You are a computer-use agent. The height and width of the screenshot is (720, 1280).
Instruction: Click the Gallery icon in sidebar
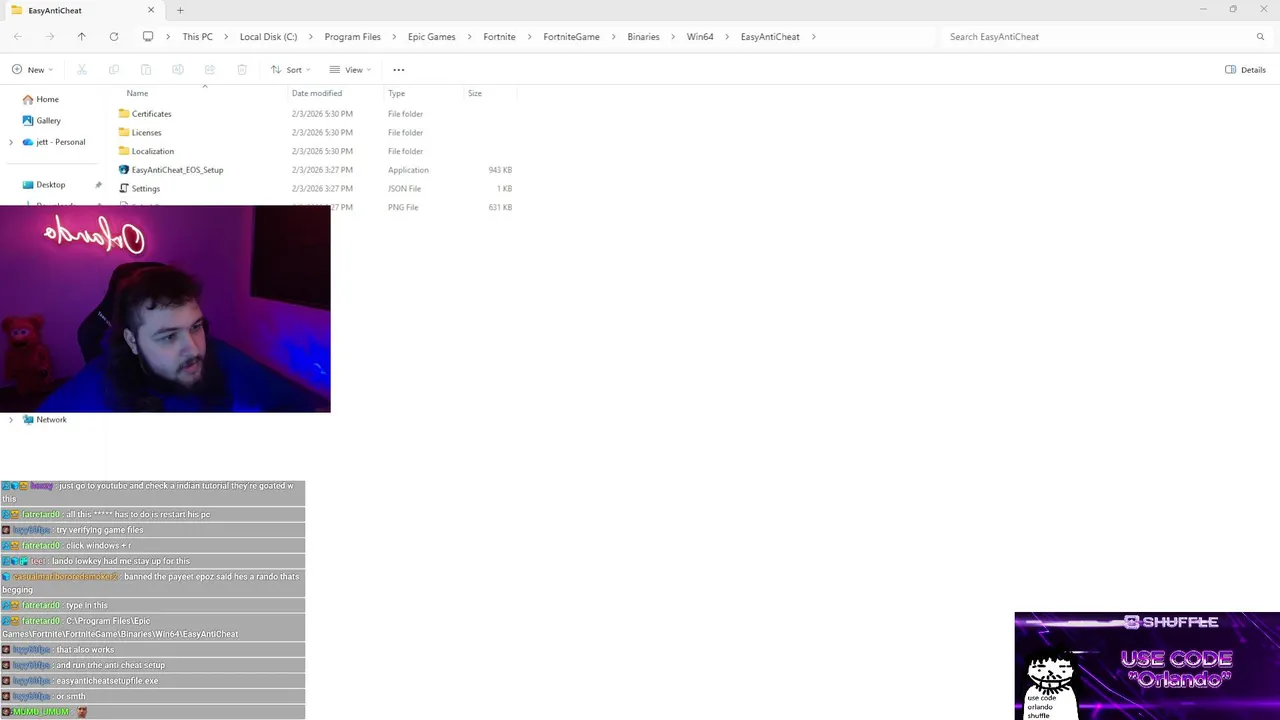[x=28, y=120]
